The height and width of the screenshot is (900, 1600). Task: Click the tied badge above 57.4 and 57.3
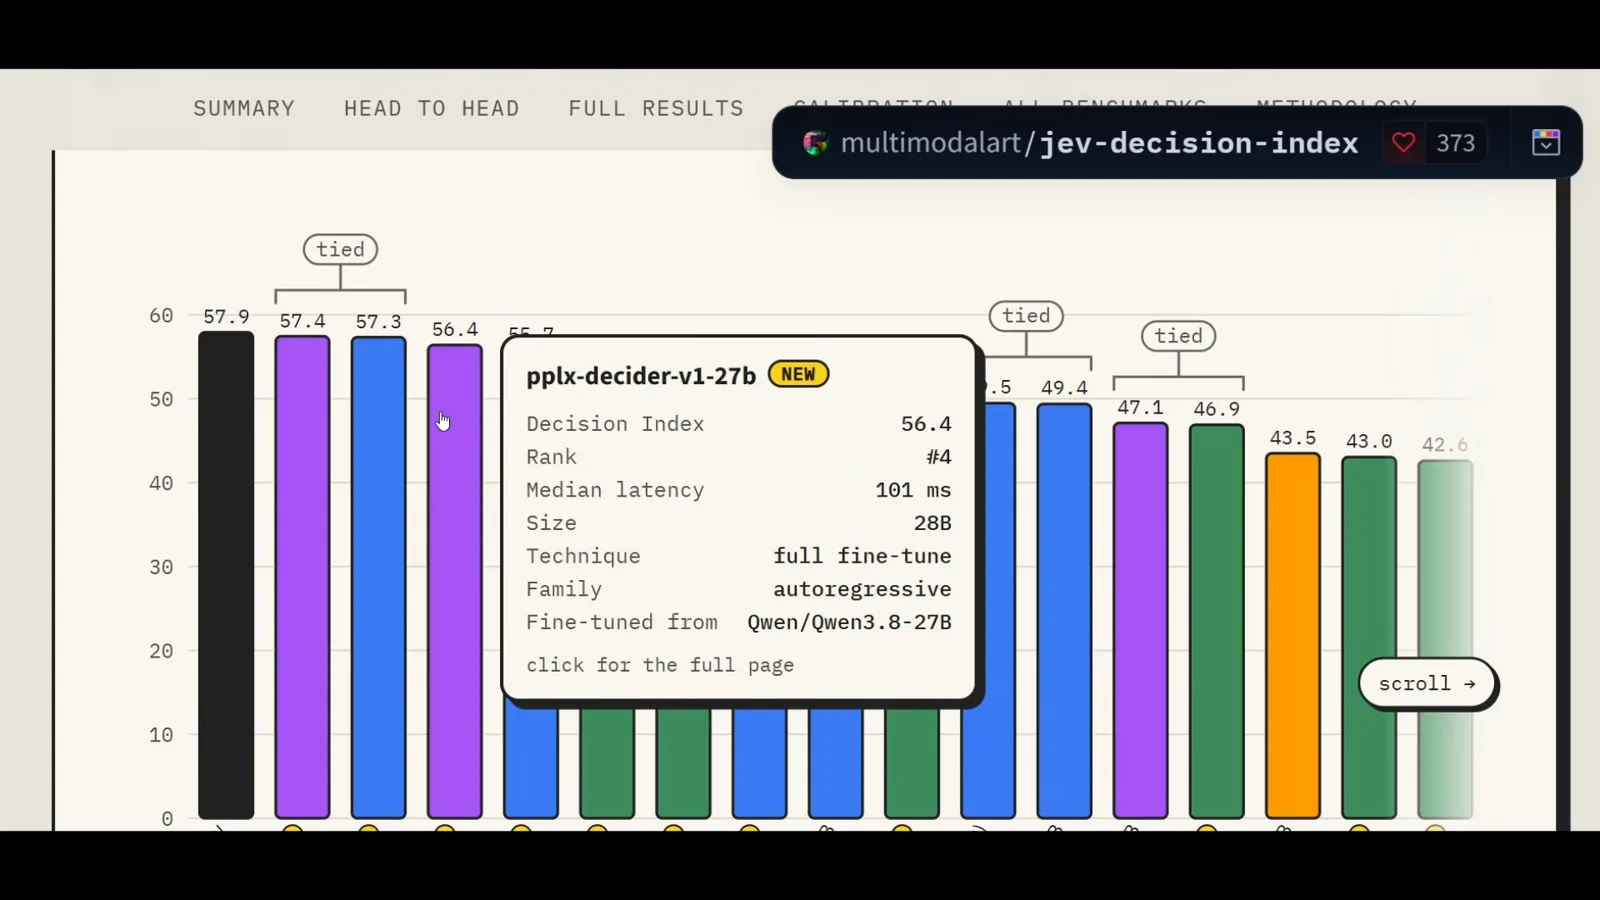click(x=340, y=249)
